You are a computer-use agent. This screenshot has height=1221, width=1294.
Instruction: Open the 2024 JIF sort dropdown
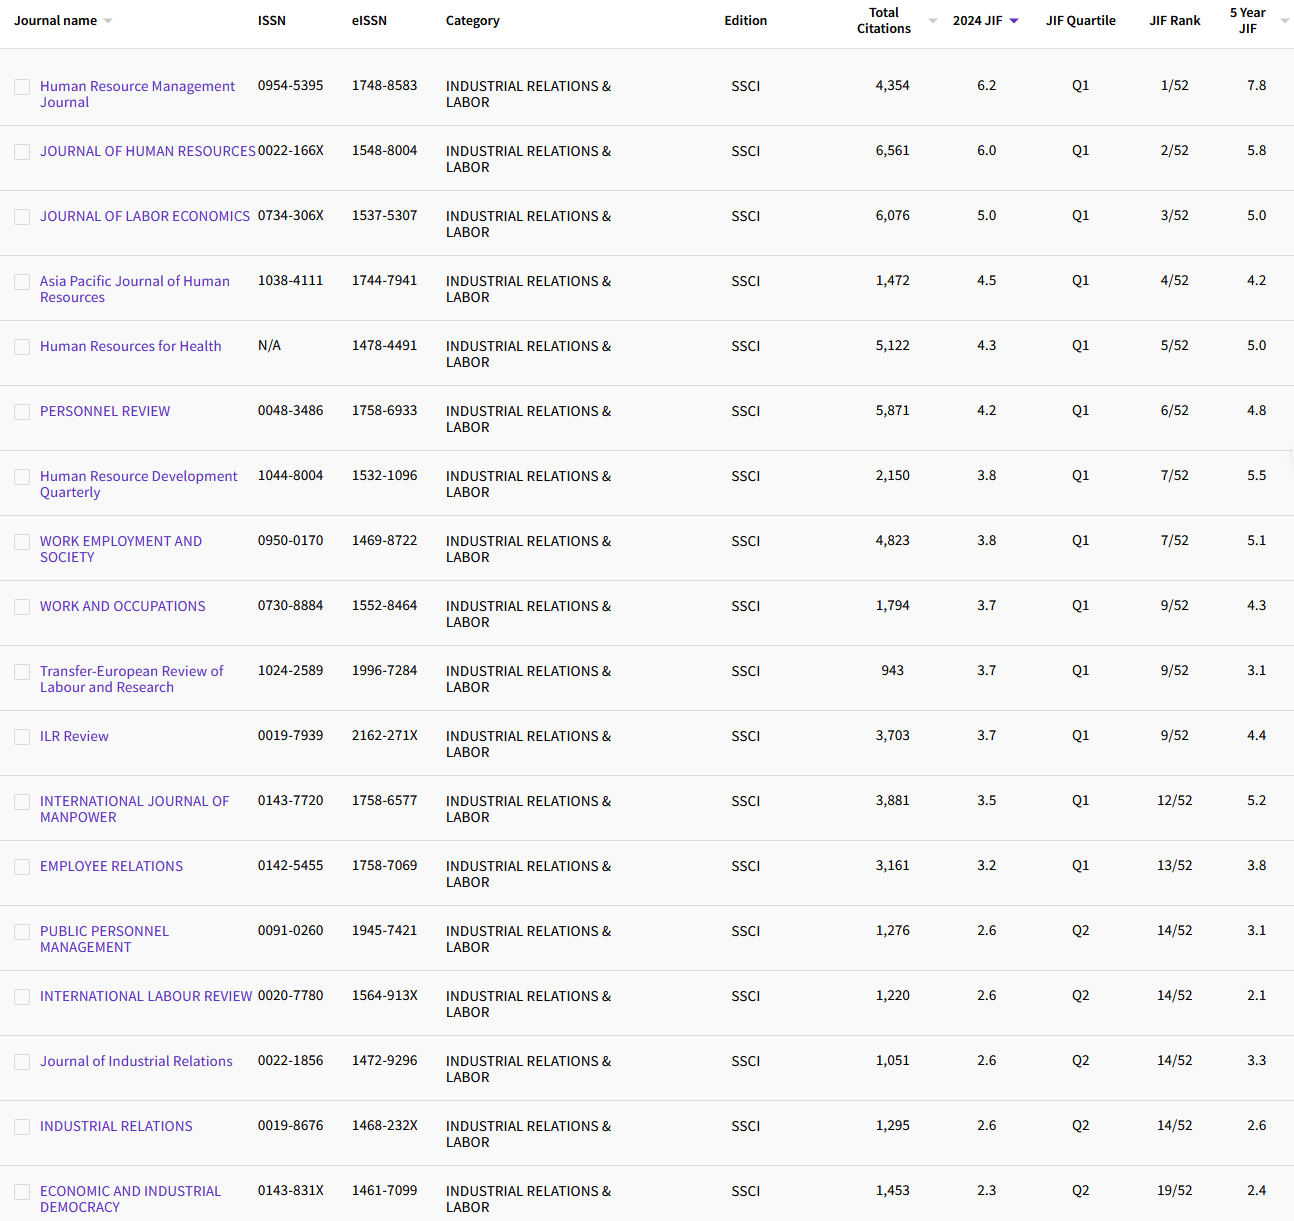pos(1013,19)
